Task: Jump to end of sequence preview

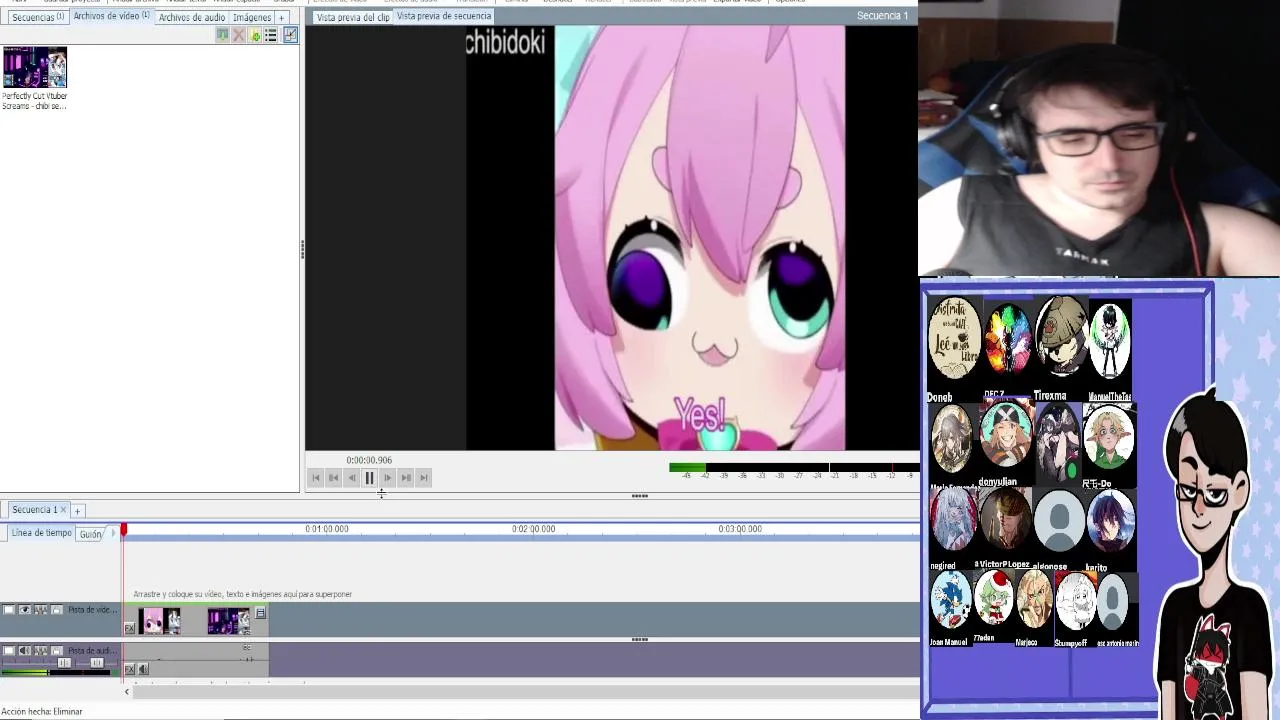Action: point(424,478)
